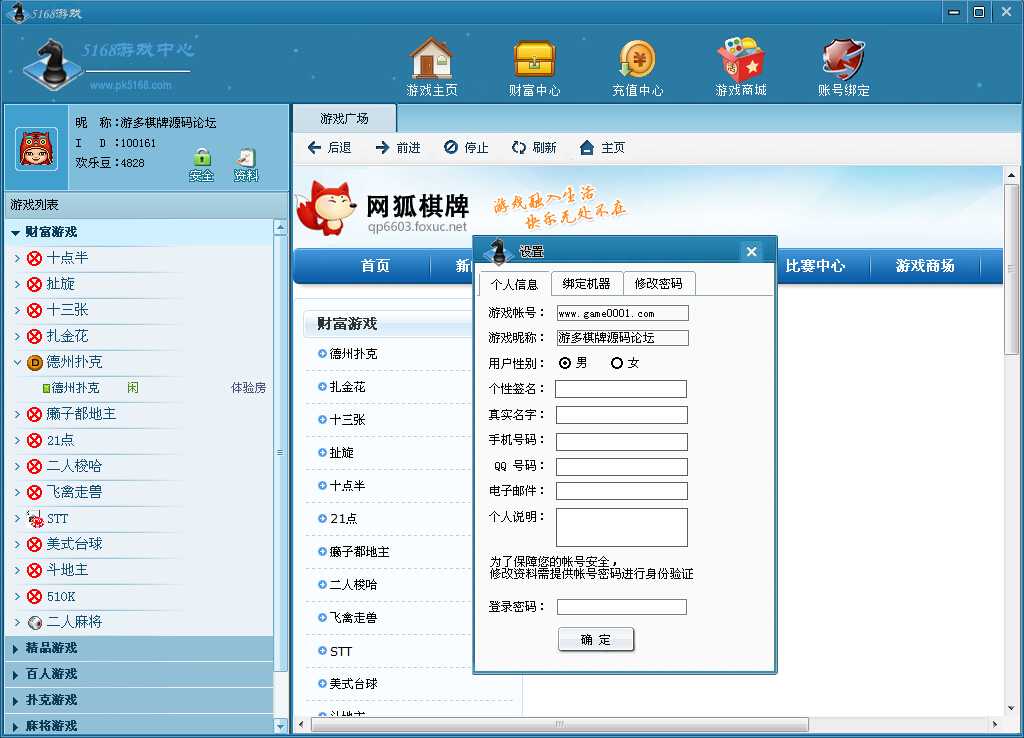Screen dimensions: 1024x738
Task: Open the 飞禽走兽 link on the web page
Action: coord(353,618)
